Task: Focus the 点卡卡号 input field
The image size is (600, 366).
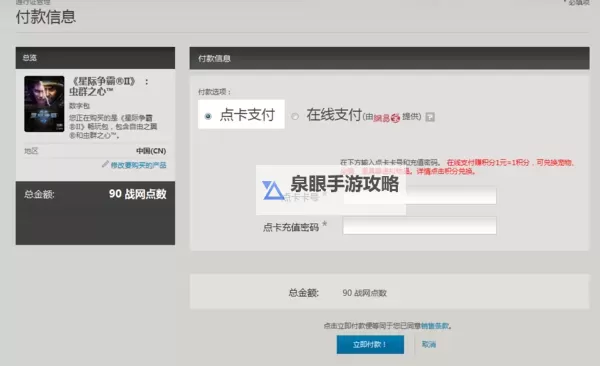Action: [x=420, y=196]
